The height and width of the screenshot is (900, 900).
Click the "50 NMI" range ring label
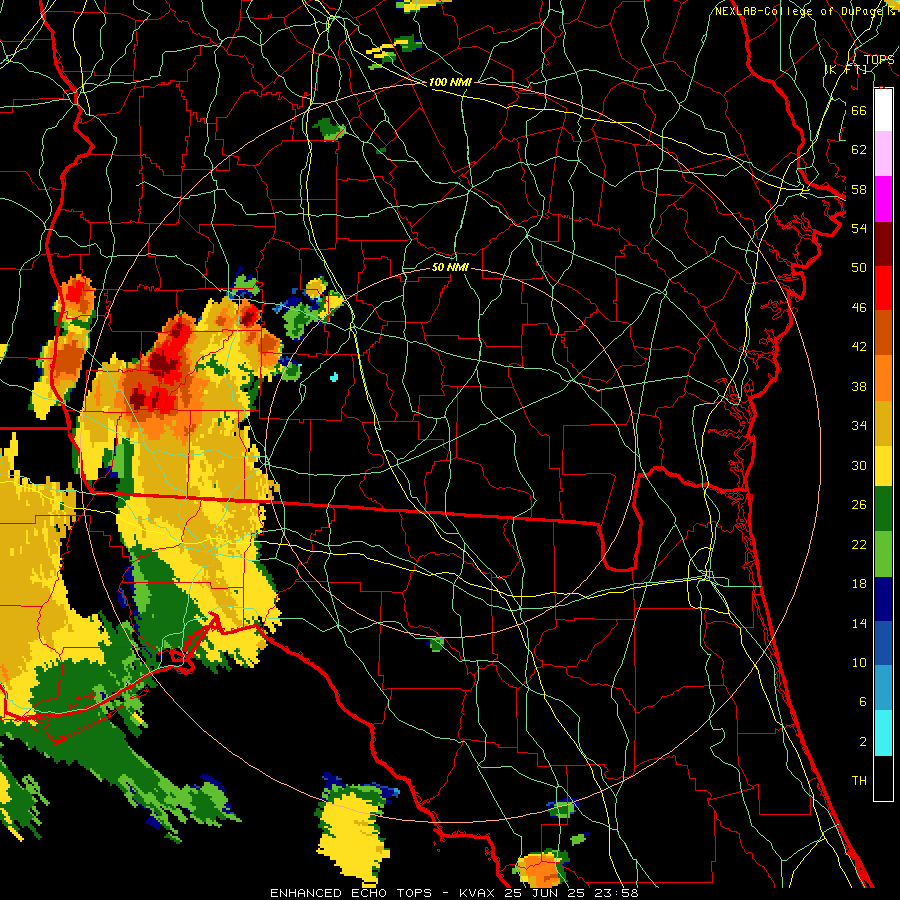450,267
